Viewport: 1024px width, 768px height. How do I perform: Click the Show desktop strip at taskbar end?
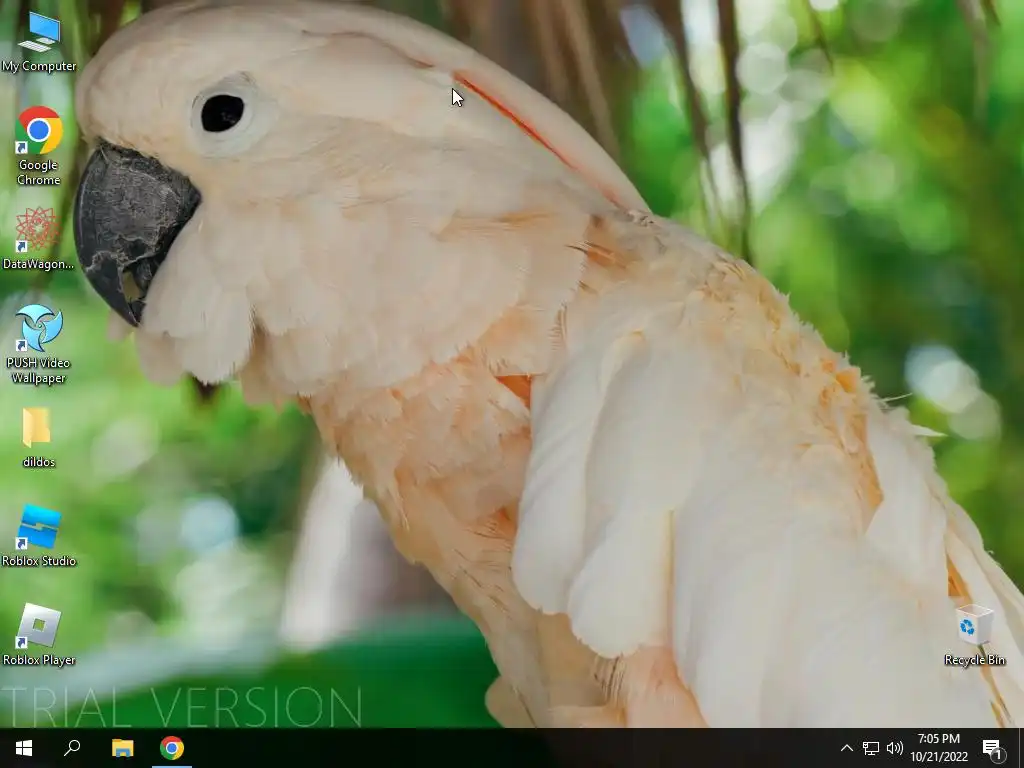tap(1020, 748)
